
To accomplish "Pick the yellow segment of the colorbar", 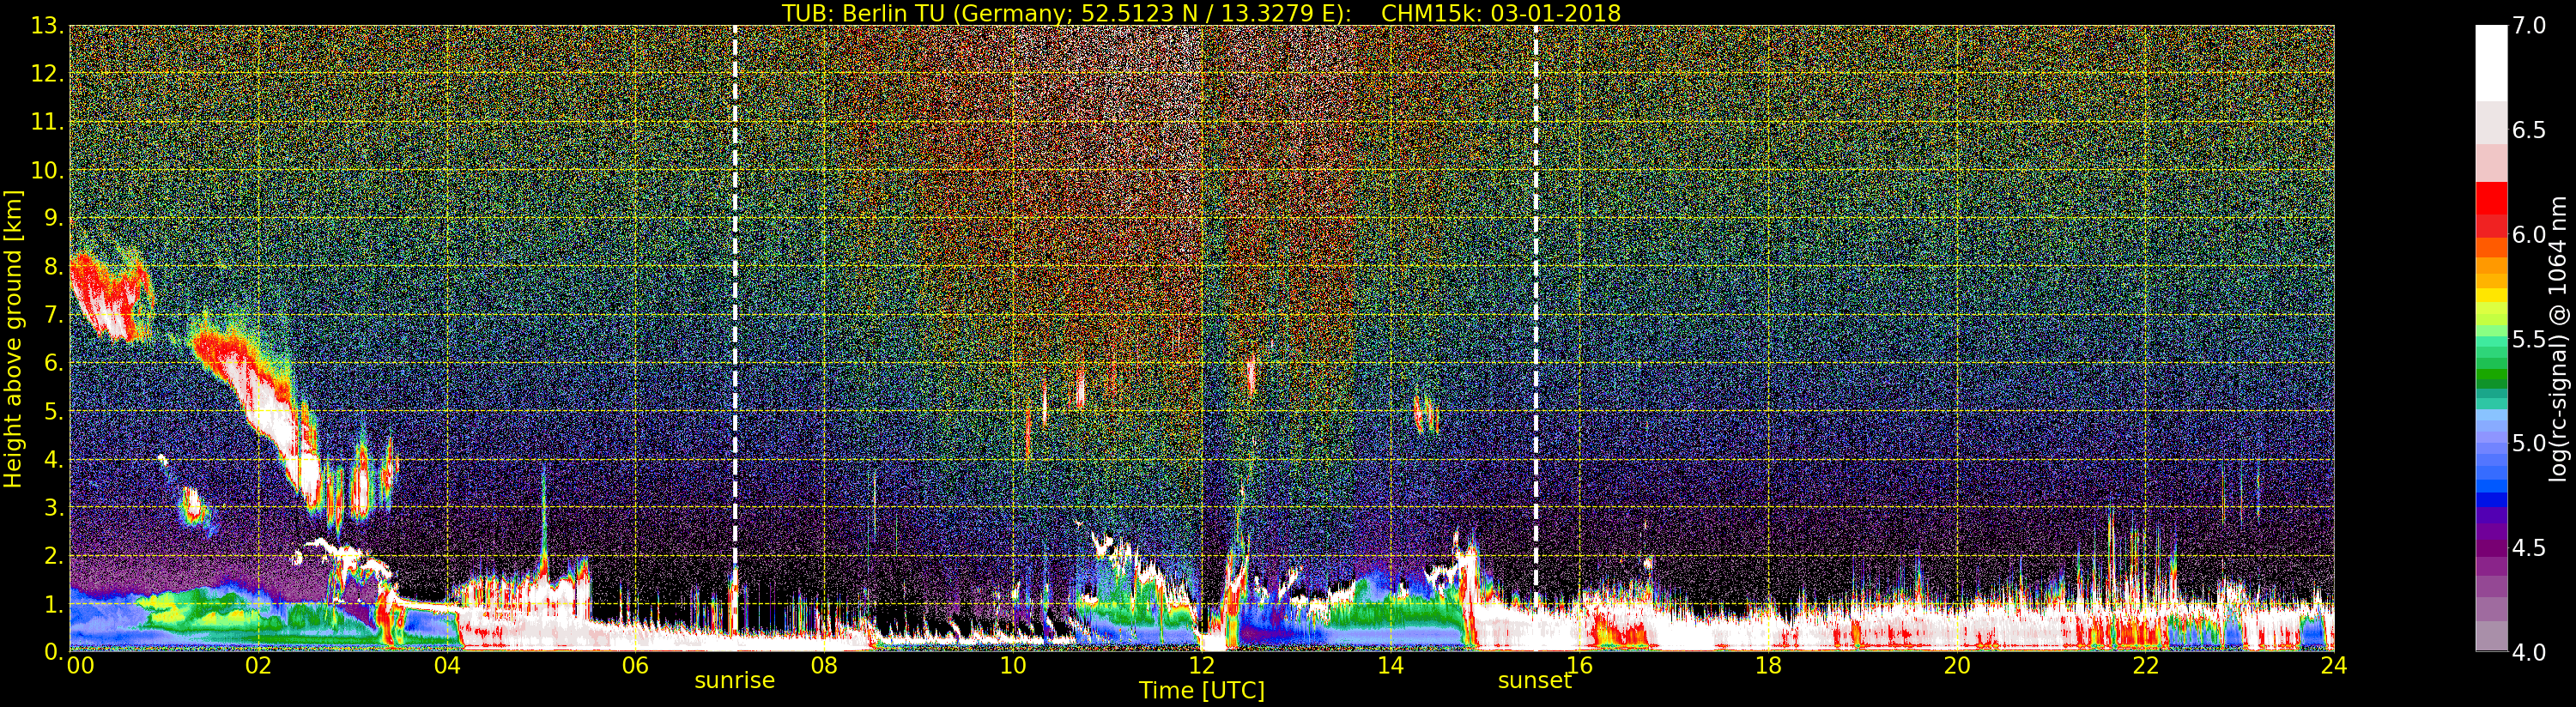I will (x=2491, y=295).
